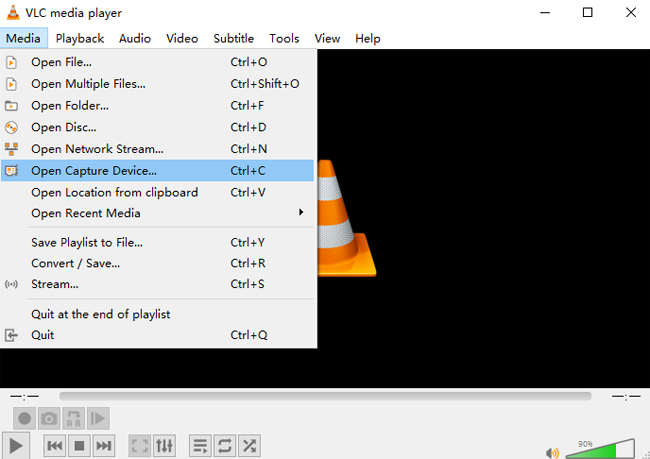Toggle shuffle random playback
Image resolution: width=650 pixels, height=459 pixels.
(250, 446)
